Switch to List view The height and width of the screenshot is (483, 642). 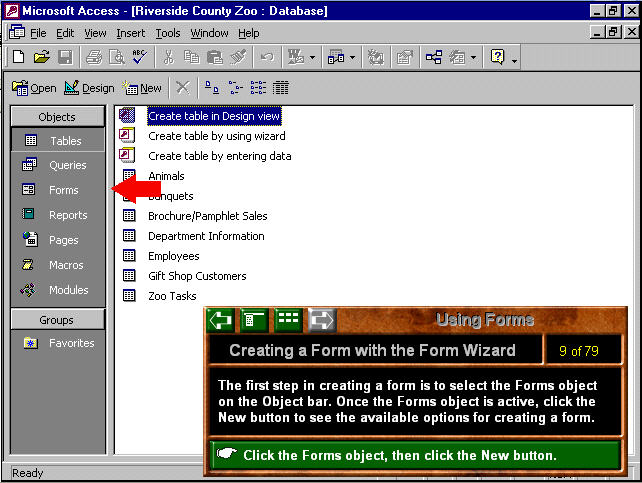(258, 87)
